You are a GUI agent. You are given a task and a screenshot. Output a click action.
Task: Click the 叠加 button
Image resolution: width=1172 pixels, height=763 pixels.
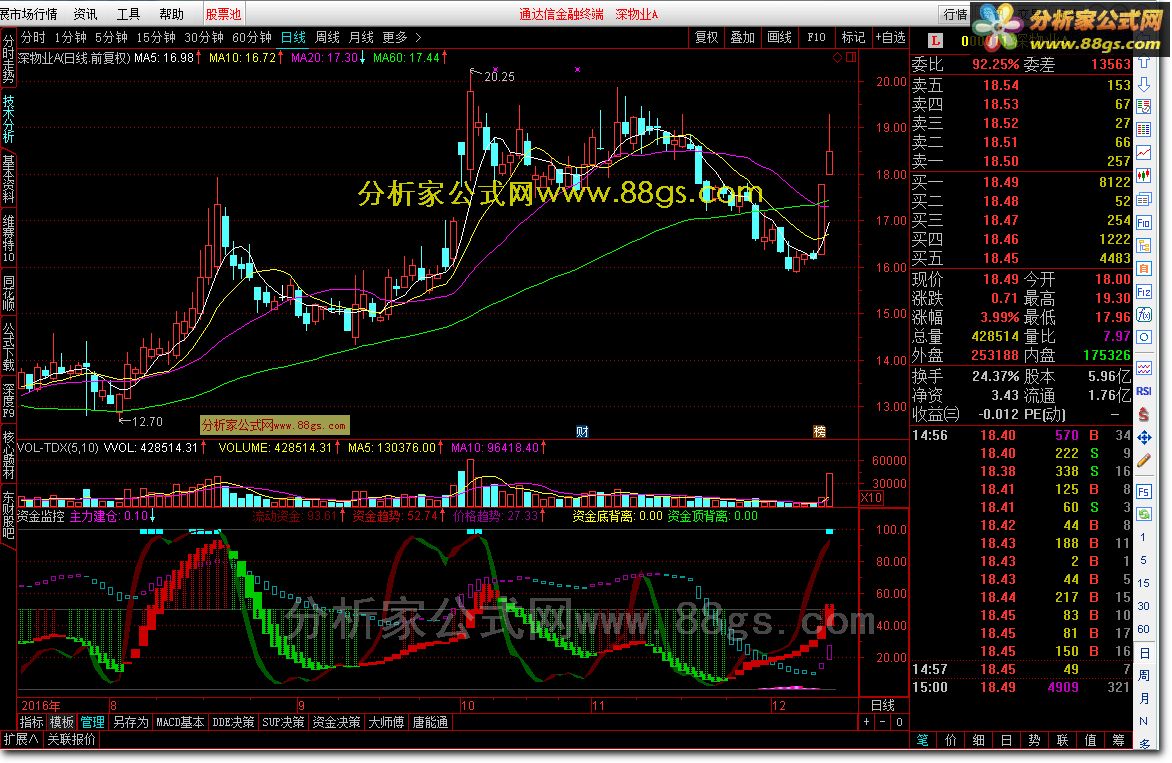pyautogui.click(x=742, y=37)
